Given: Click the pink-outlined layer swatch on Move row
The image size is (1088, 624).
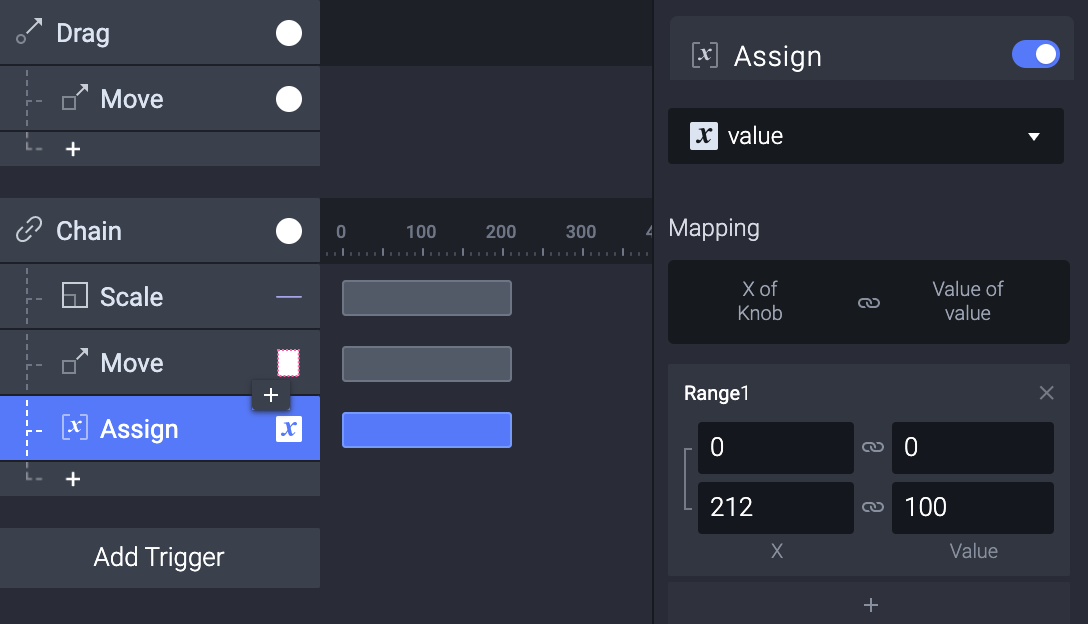Looking at the screenshot, I should pos(289,362).
